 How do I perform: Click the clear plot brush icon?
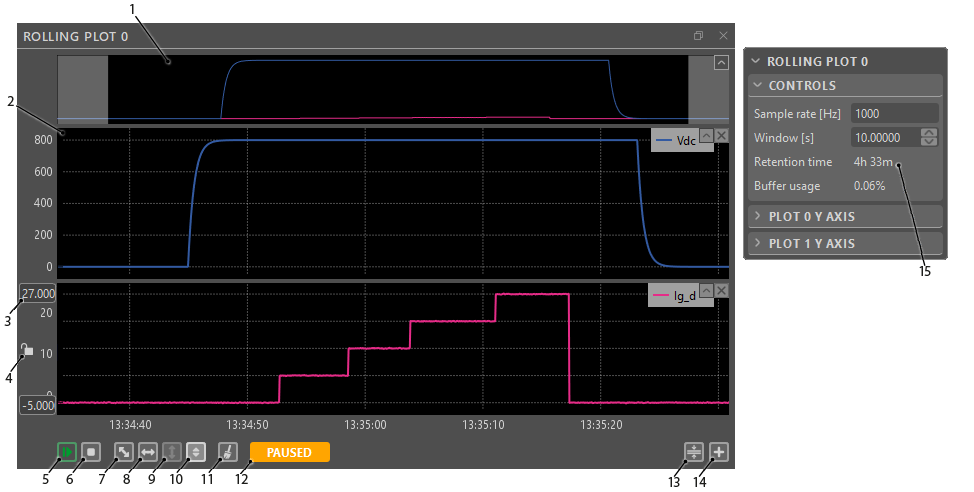(227, 452)
